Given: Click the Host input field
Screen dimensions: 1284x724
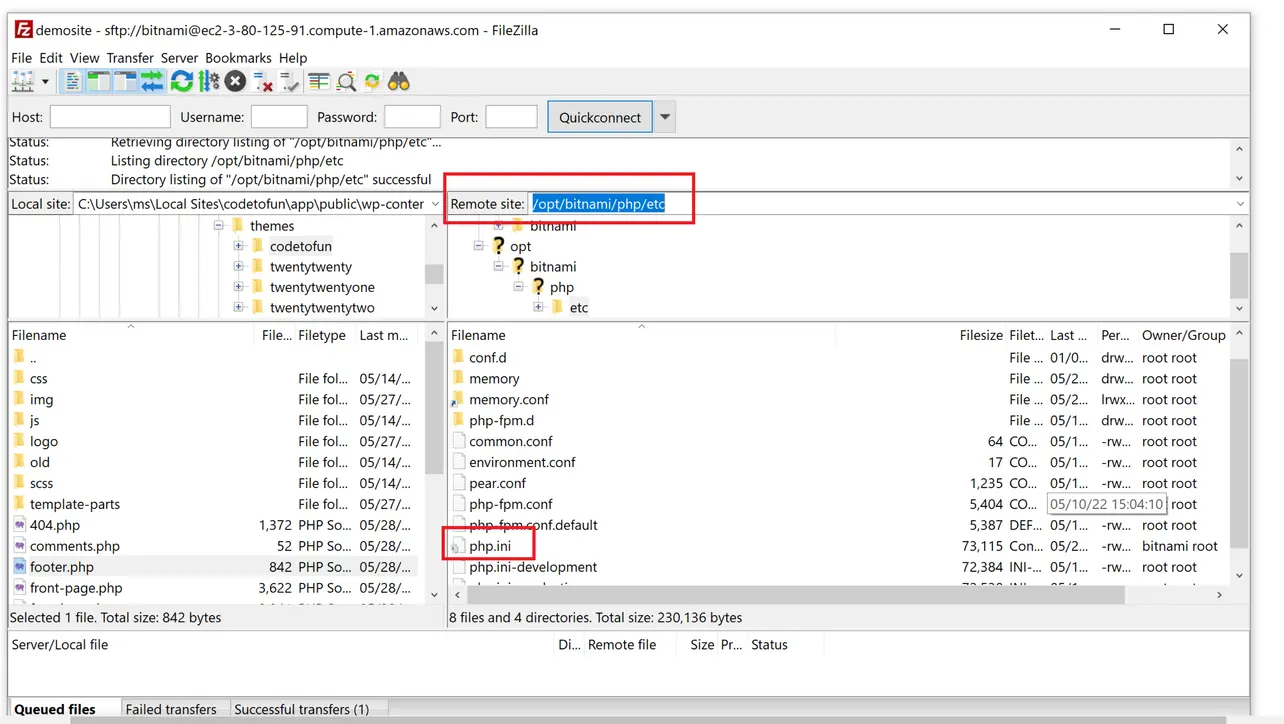Looking at the screenshot, I should point(110,117).
